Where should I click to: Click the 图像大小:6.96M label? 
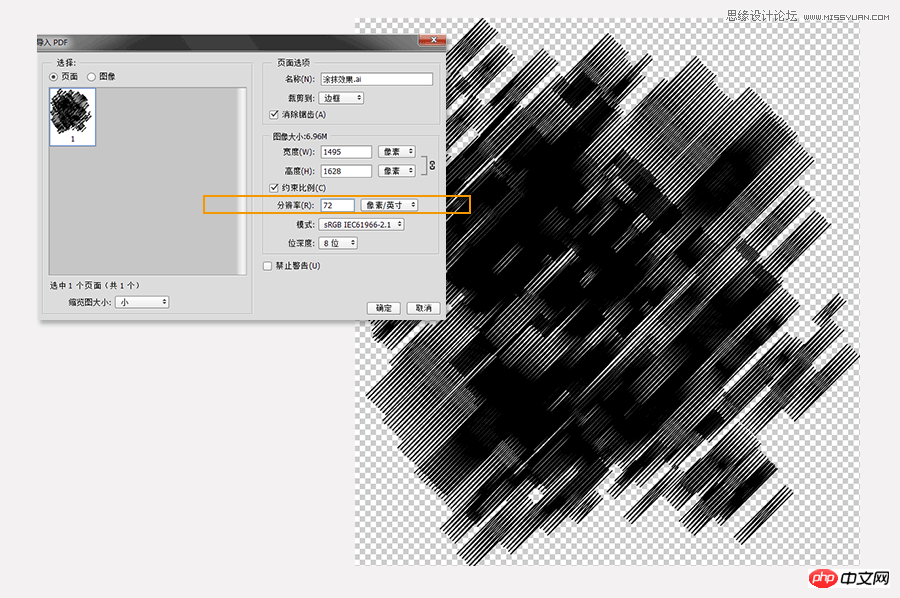tap(300, 137)
